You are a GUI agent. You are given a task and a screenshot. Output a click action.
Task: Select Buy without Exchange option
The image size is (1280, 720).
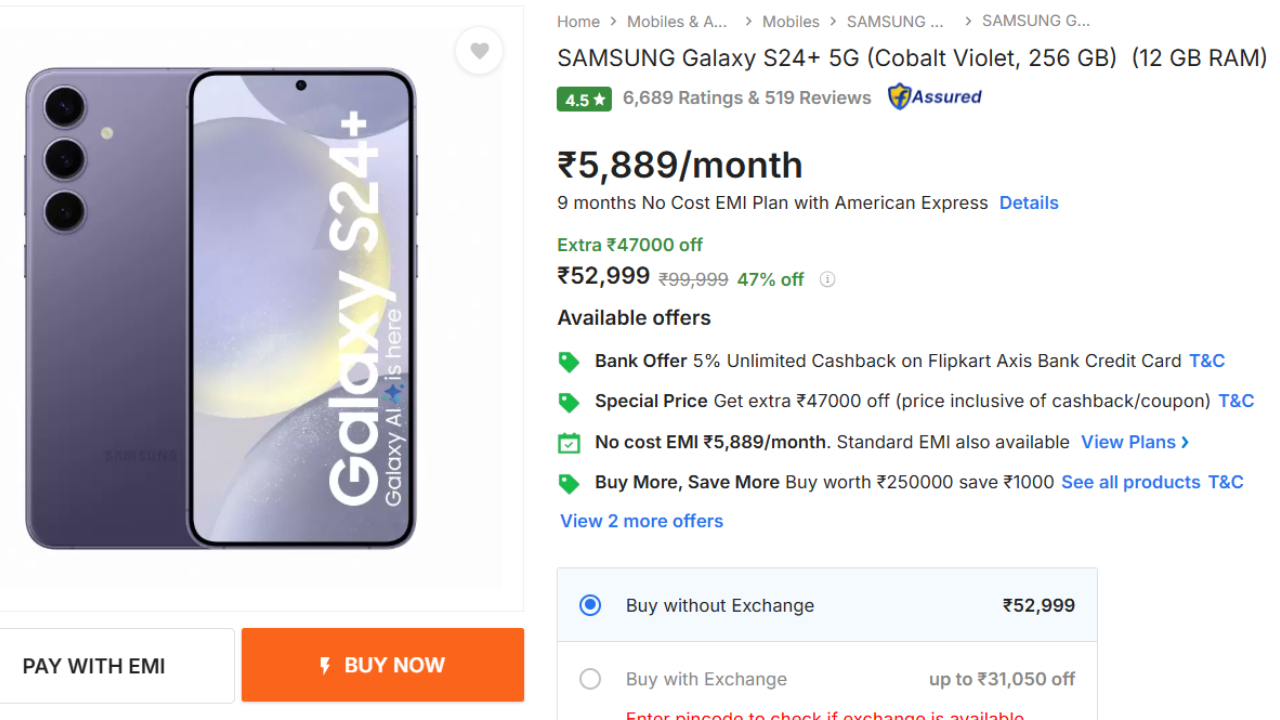(x=590, y=605)
